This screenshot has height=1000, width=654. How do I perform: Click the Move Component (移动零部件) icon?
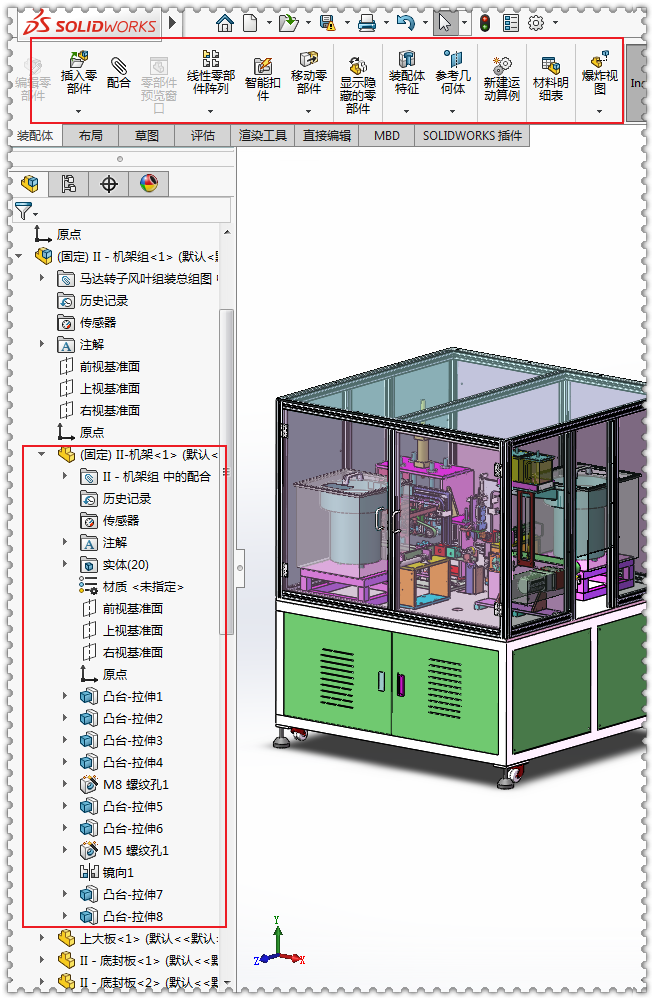(309, 60)
